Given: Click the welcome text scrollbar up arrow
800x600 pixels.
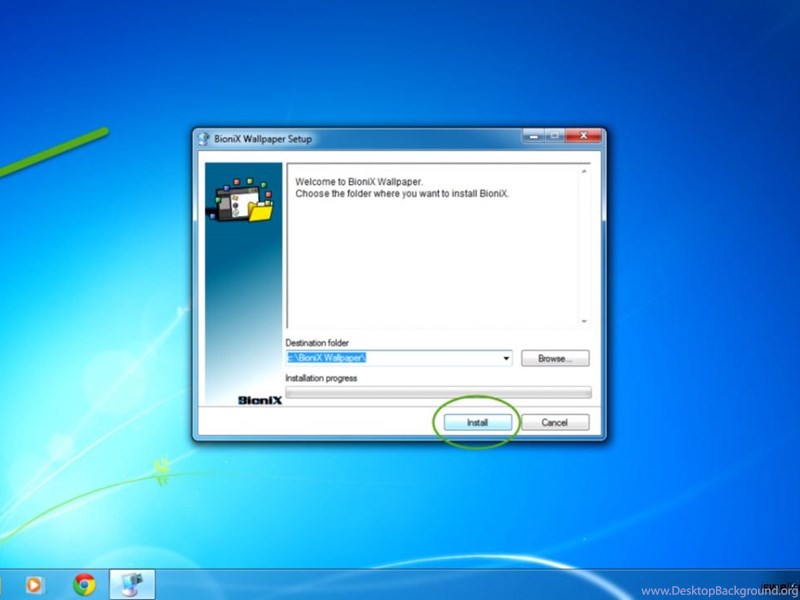Looking at the screenshot, I should 584,171.
